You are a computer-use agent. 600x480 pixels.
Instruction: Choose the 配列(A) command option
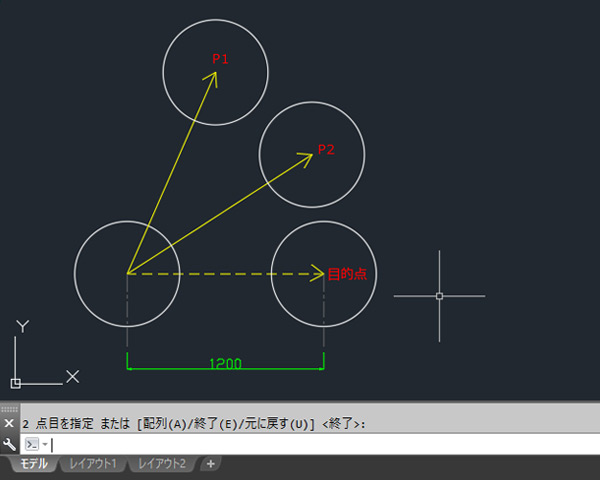coord(165,424)
